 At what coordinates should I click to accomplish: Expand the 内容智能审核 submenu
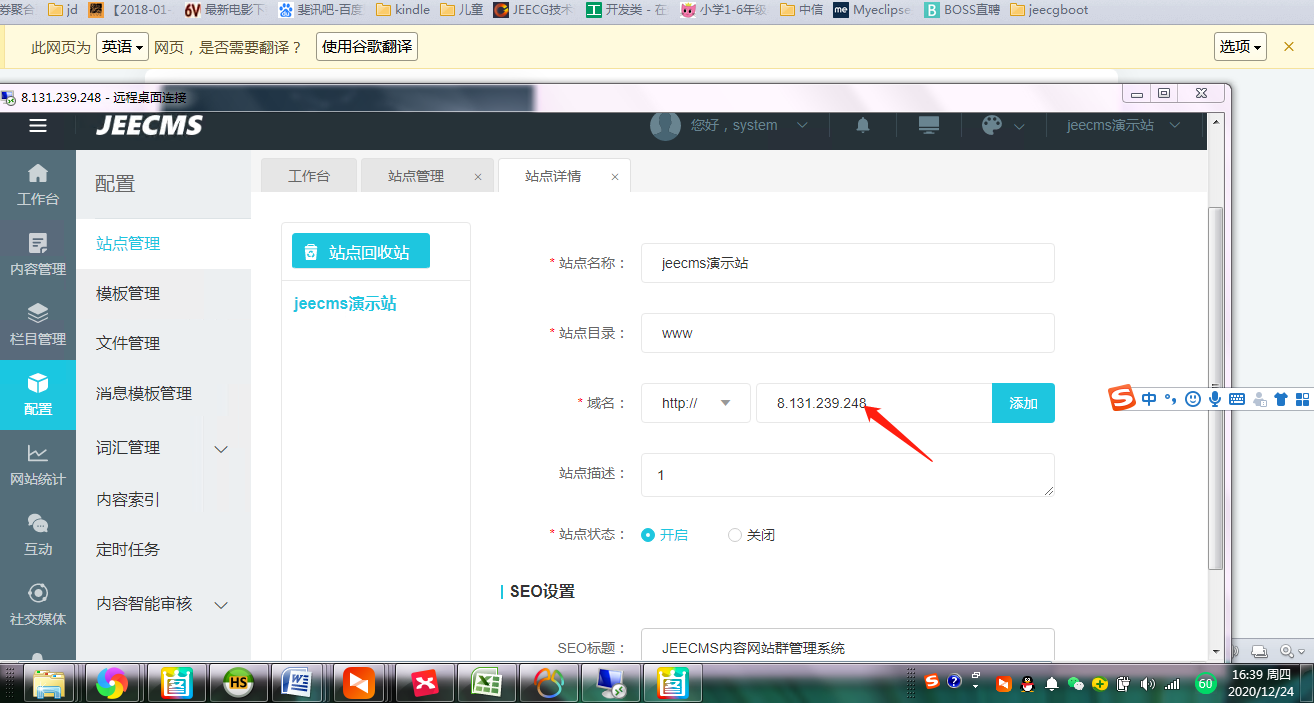(222, 605)
